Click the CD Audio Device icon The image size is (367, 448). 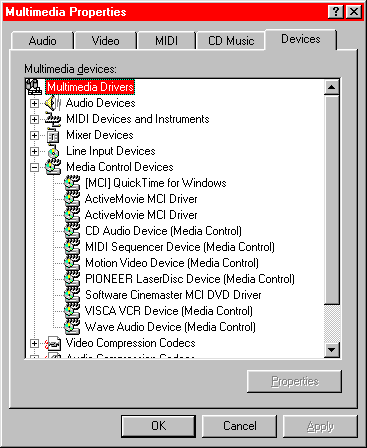(72, 231)
